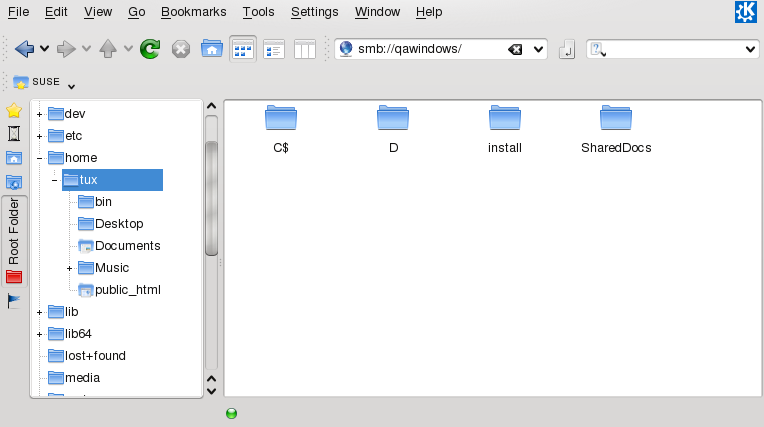This screenshot has height=427, width=764.
Task: Switch to Details view mode
Action: point(274,48)
